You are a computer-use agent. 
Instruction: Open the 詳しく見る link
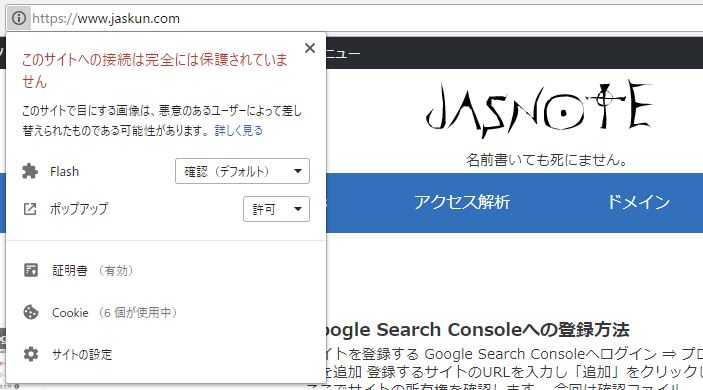(239, 130)
